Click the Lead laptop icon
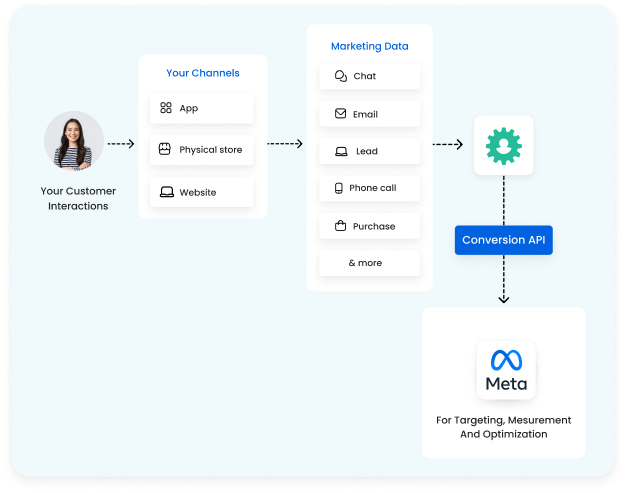626x493 pixels. point(341,152)
